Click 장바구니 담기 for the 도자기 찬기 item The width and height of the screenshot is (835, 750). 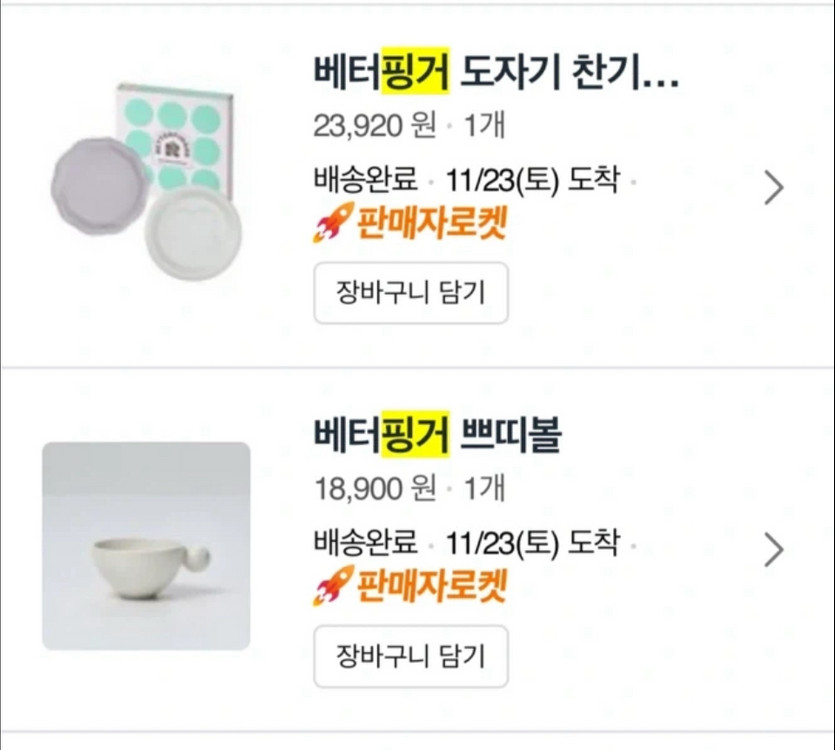411,293
